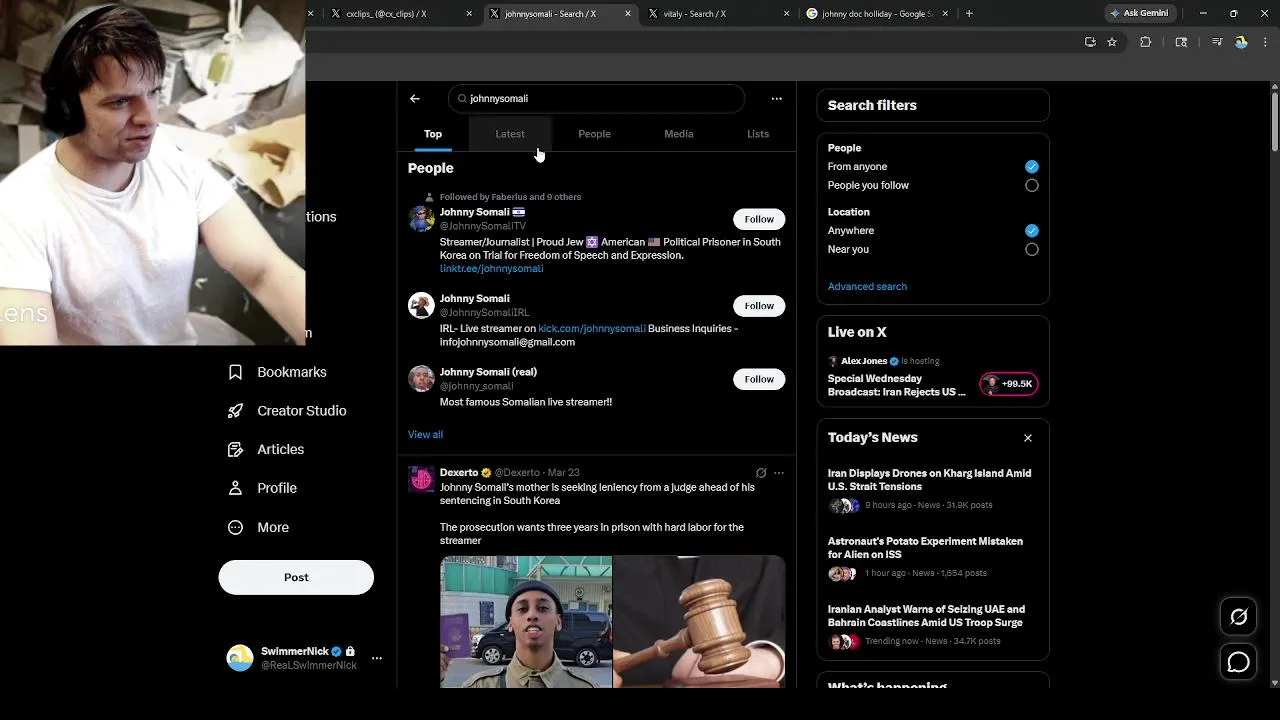Image resolution: width=1280 pixels, height=720 pixels.
Task: Dismiss the Today's News panel
Action: pyautogui.click(x=1027, y=438)
